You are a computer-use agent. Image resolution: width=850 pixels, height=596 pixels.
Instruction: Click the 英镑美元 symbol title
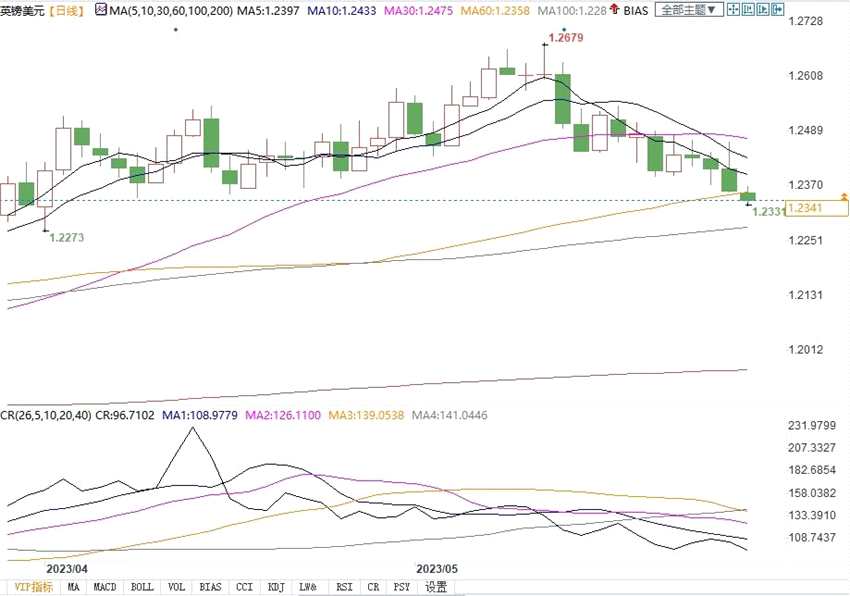[x=23, y=10]
